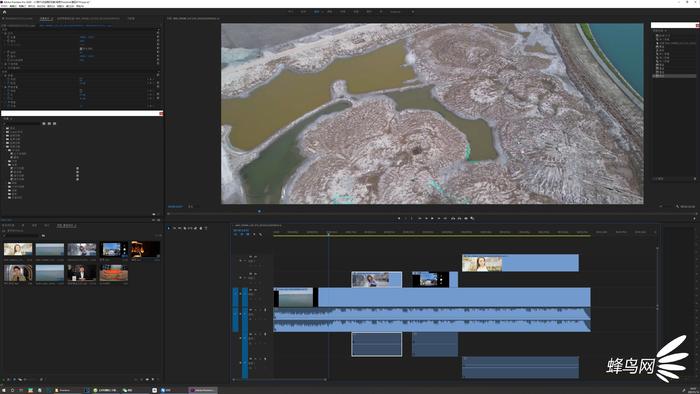The width and height of the screenshot is (700, 394).
Task: Select the man in suit thumbnail
Action: click(82, 272)
